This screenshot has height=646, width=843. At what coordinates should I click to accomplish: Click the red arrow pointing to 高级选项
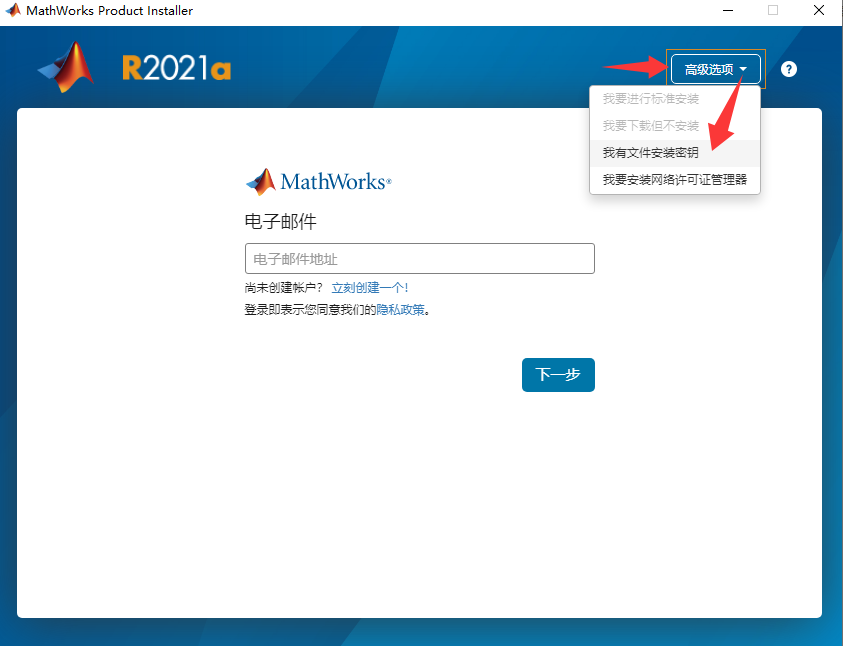click(637, 69)
